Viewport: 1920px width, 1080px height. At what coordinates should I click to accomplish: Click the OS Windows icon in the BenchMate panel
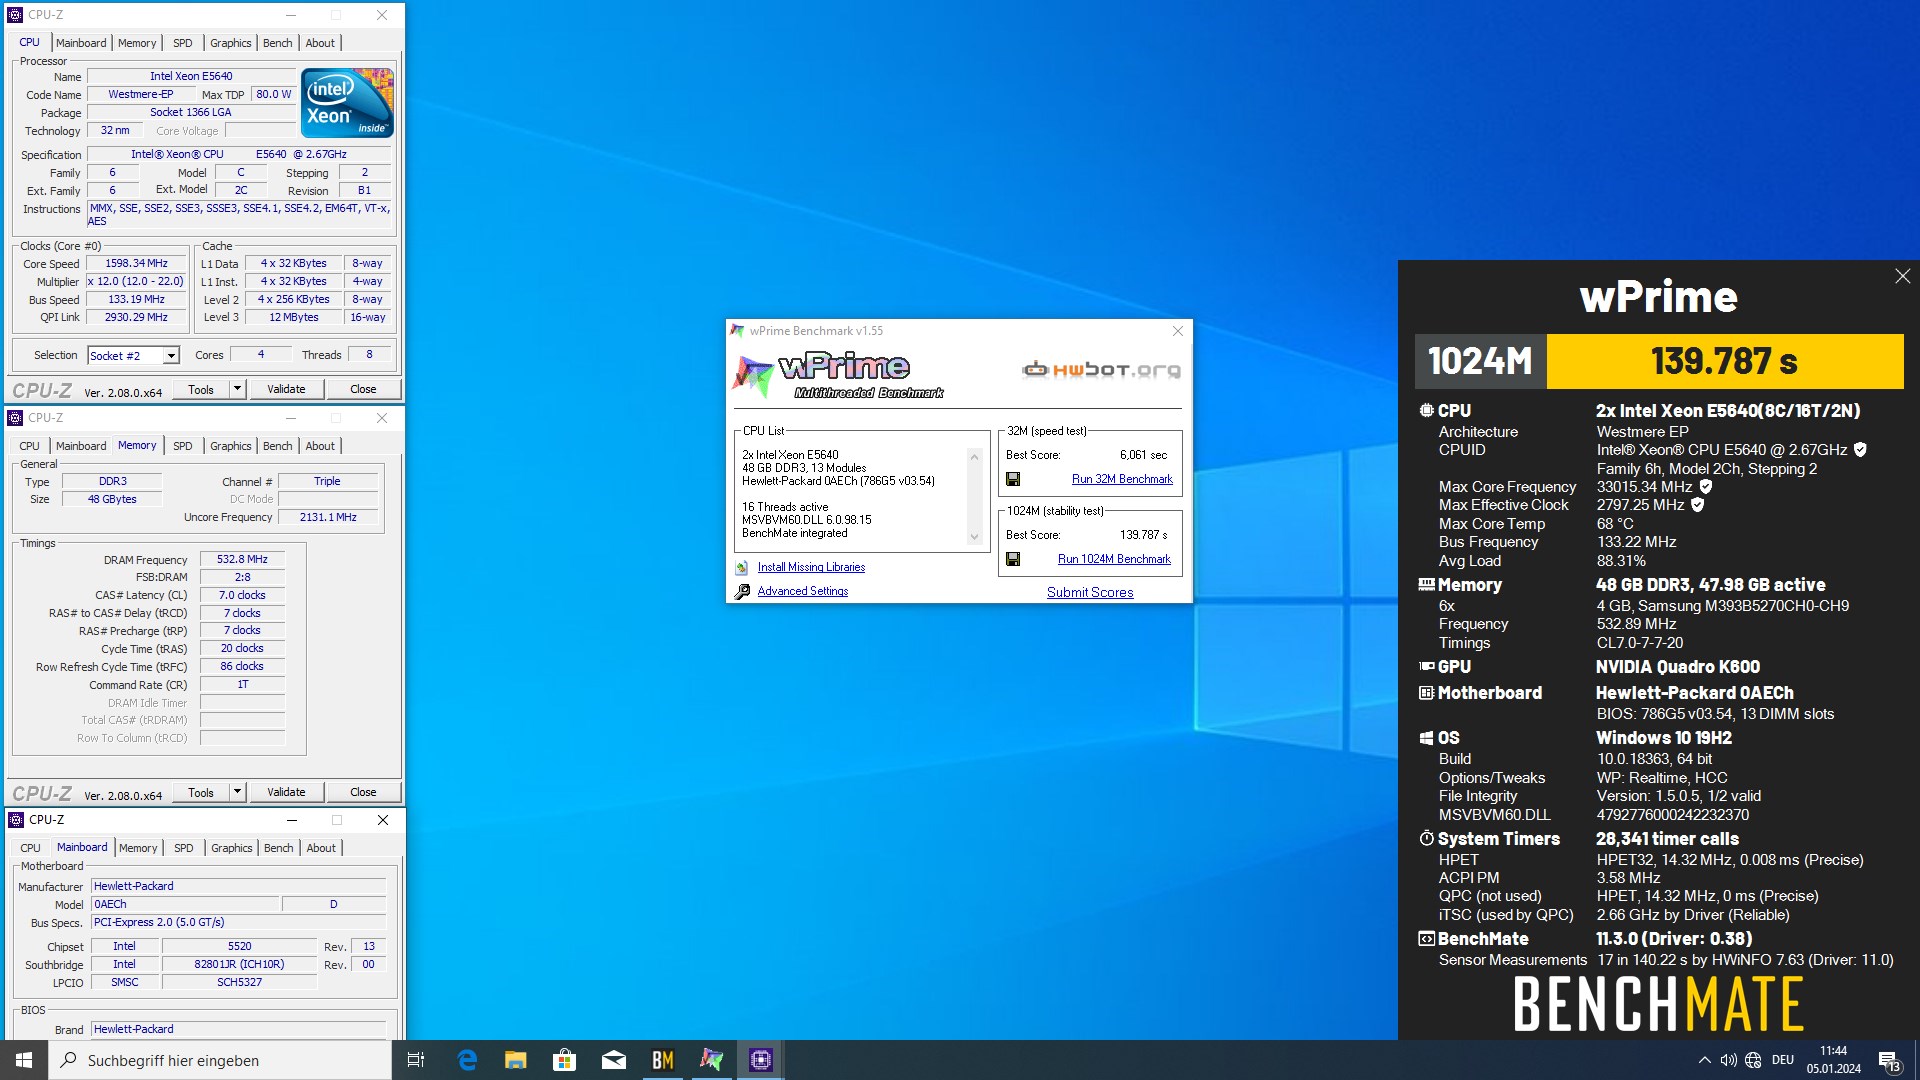point(1426,738)
